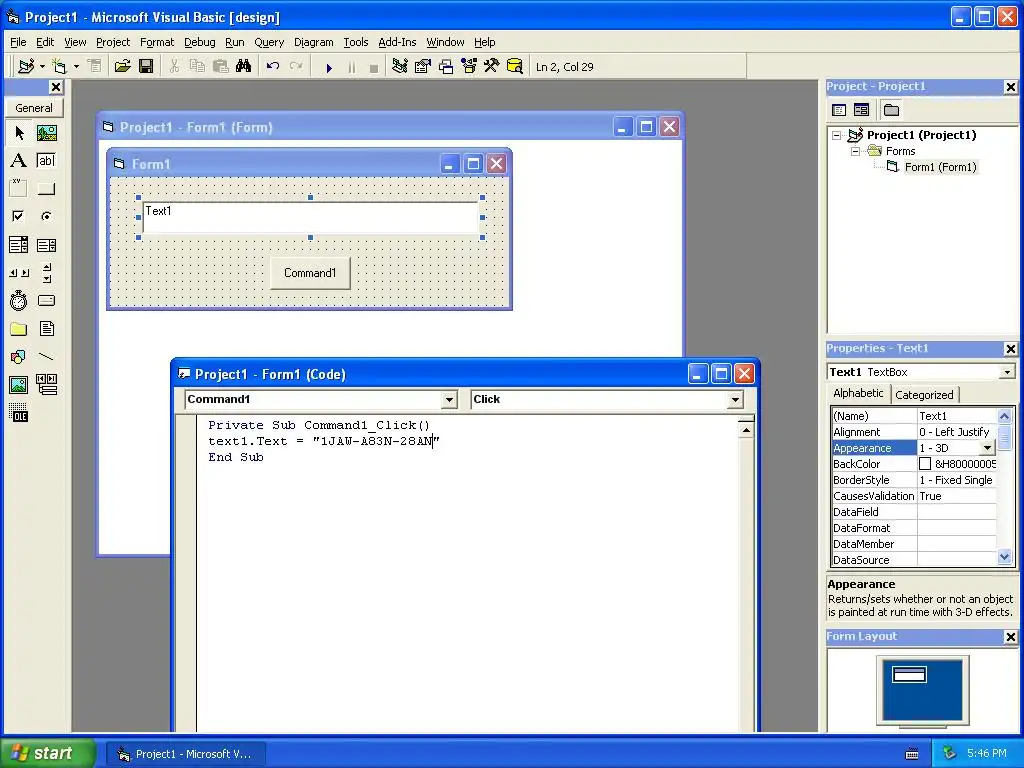Open the Add Form dropdown arrow
The image size is (1024, 768).
pyautogui.click(x=76, y=66)
